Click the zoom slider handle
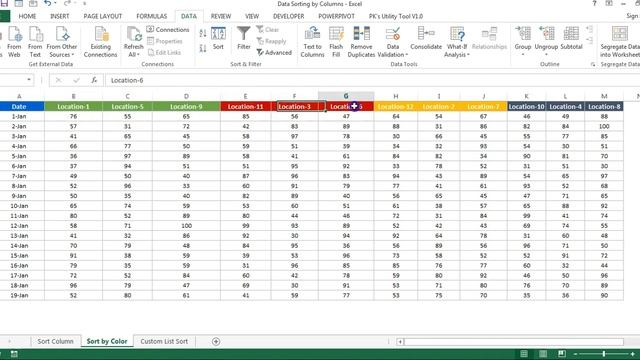The height and width of the screenshot is (360, 640). [604, 354]
